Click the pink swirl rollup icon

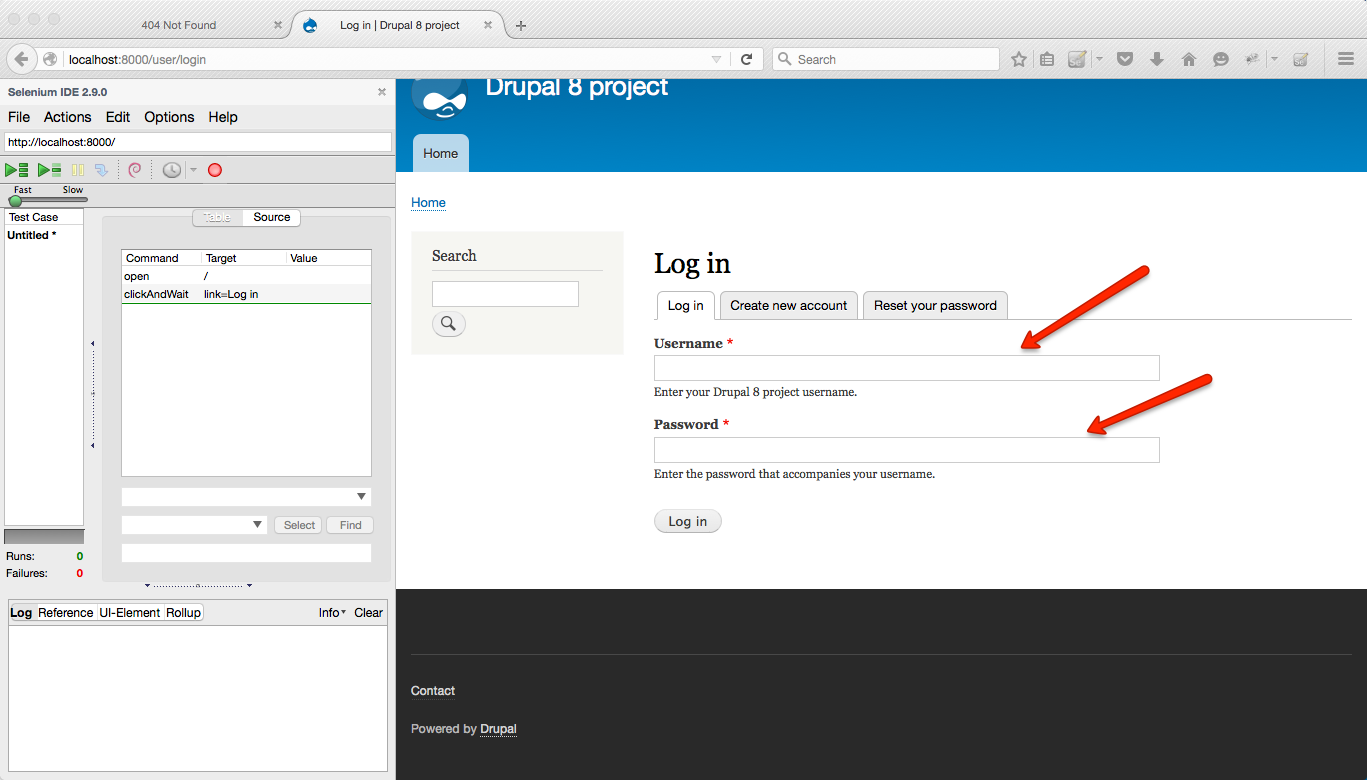click(135, 170)
